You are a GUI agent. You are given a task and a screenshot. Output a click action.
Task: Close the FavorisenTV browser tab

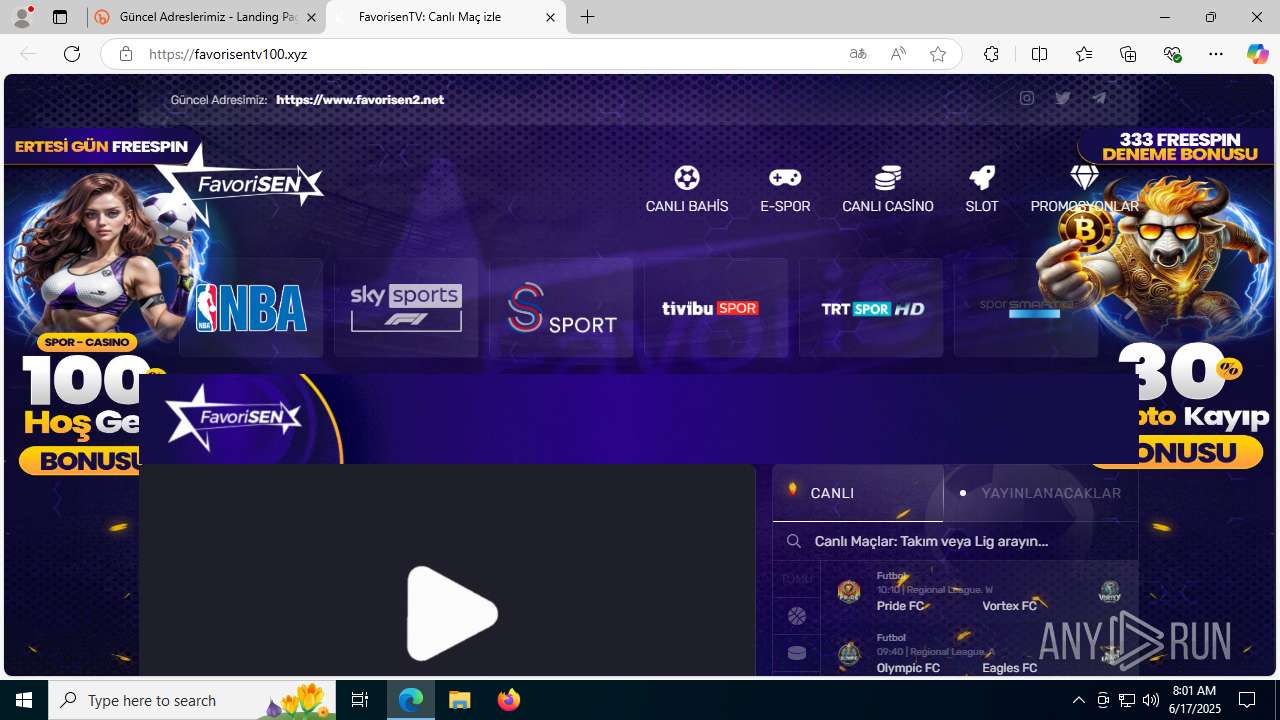tap(550, 17)
